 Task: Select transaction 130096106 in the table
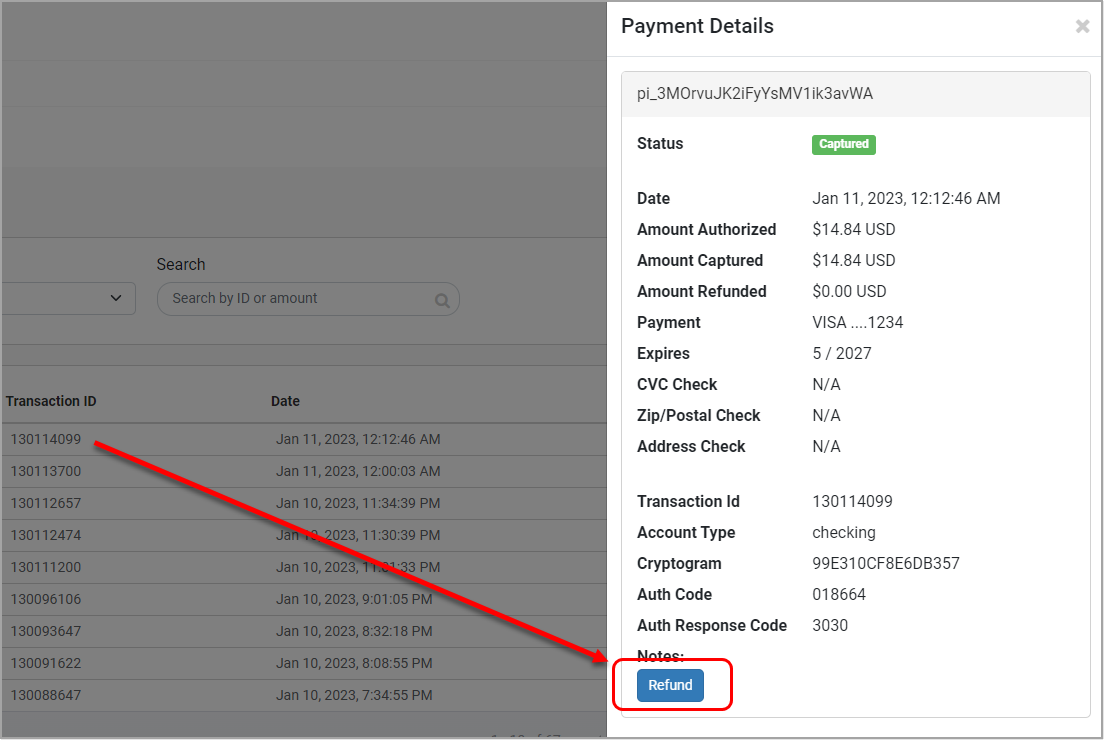click(37, 598)
